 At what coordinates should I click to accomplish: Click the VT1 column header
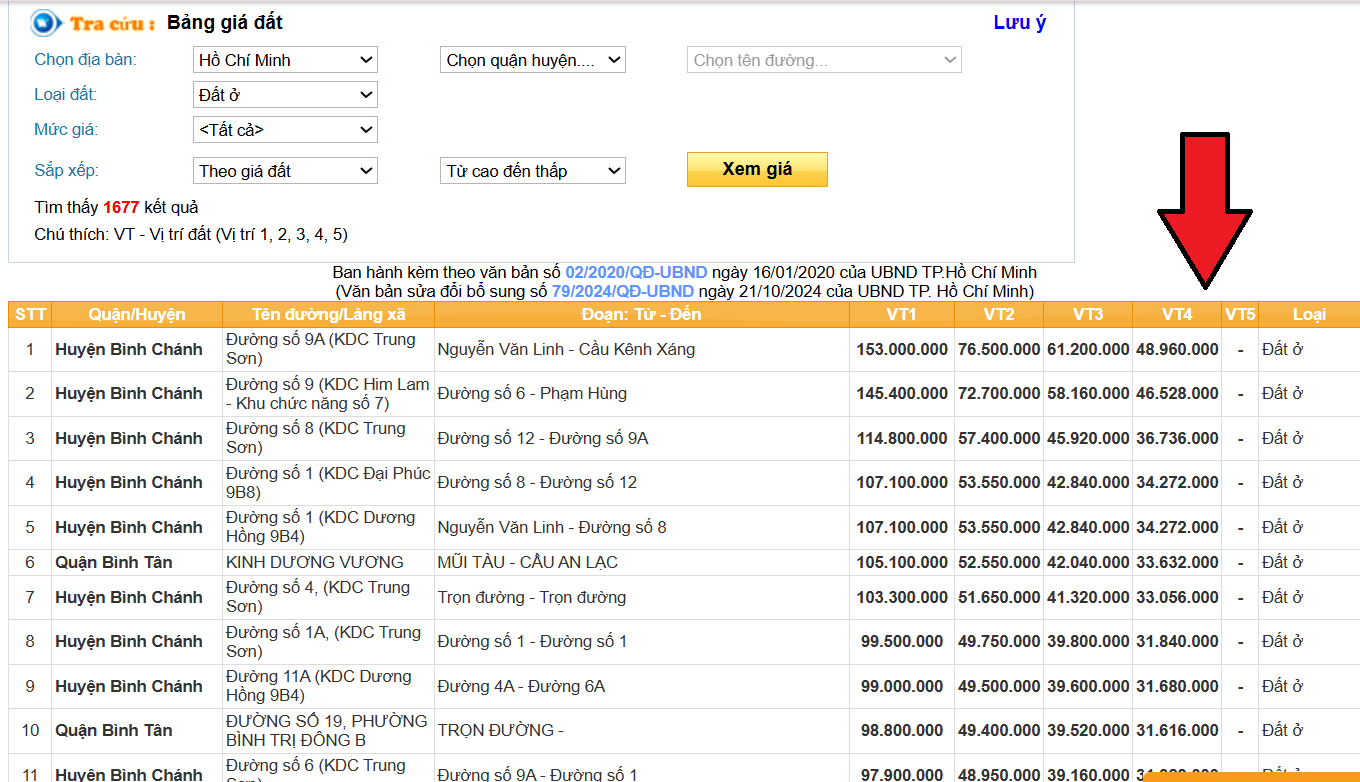pos(902,314)
